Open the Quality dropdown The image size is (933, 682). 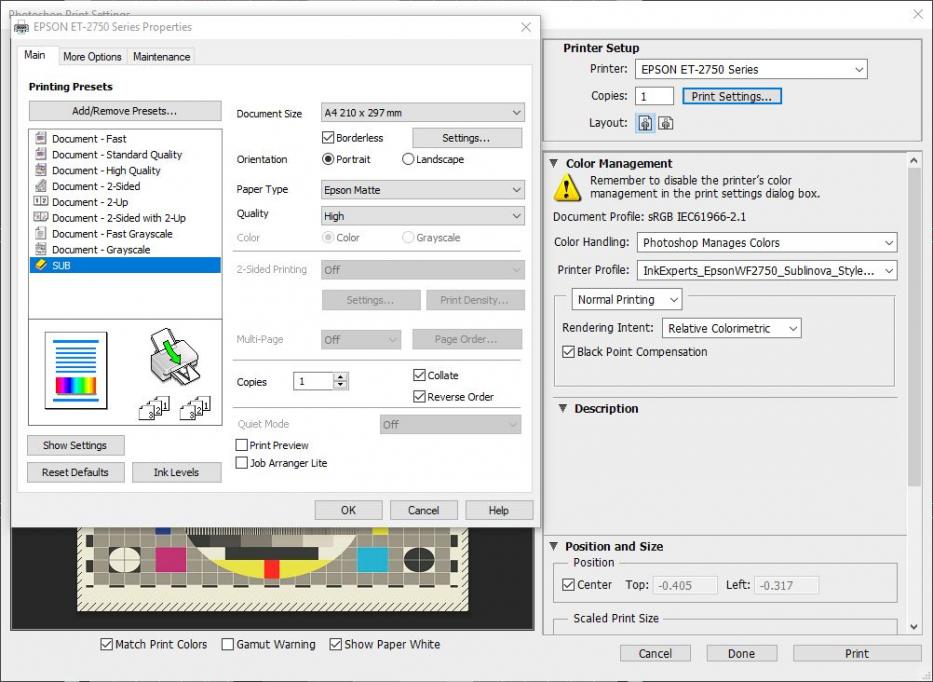point(422,216)
